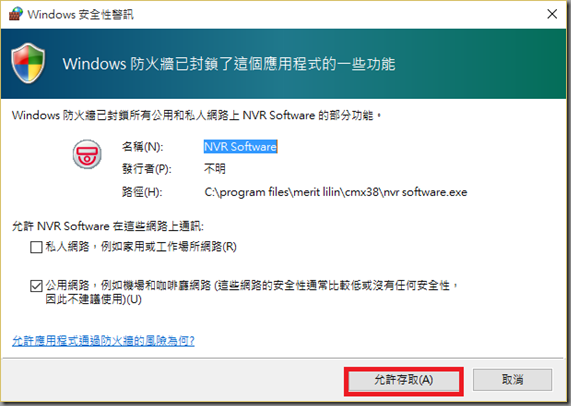Screen dimensions: 571x406
Task: Click the Windows 安全性警訊 title text
Action: (x=80, y=15)
